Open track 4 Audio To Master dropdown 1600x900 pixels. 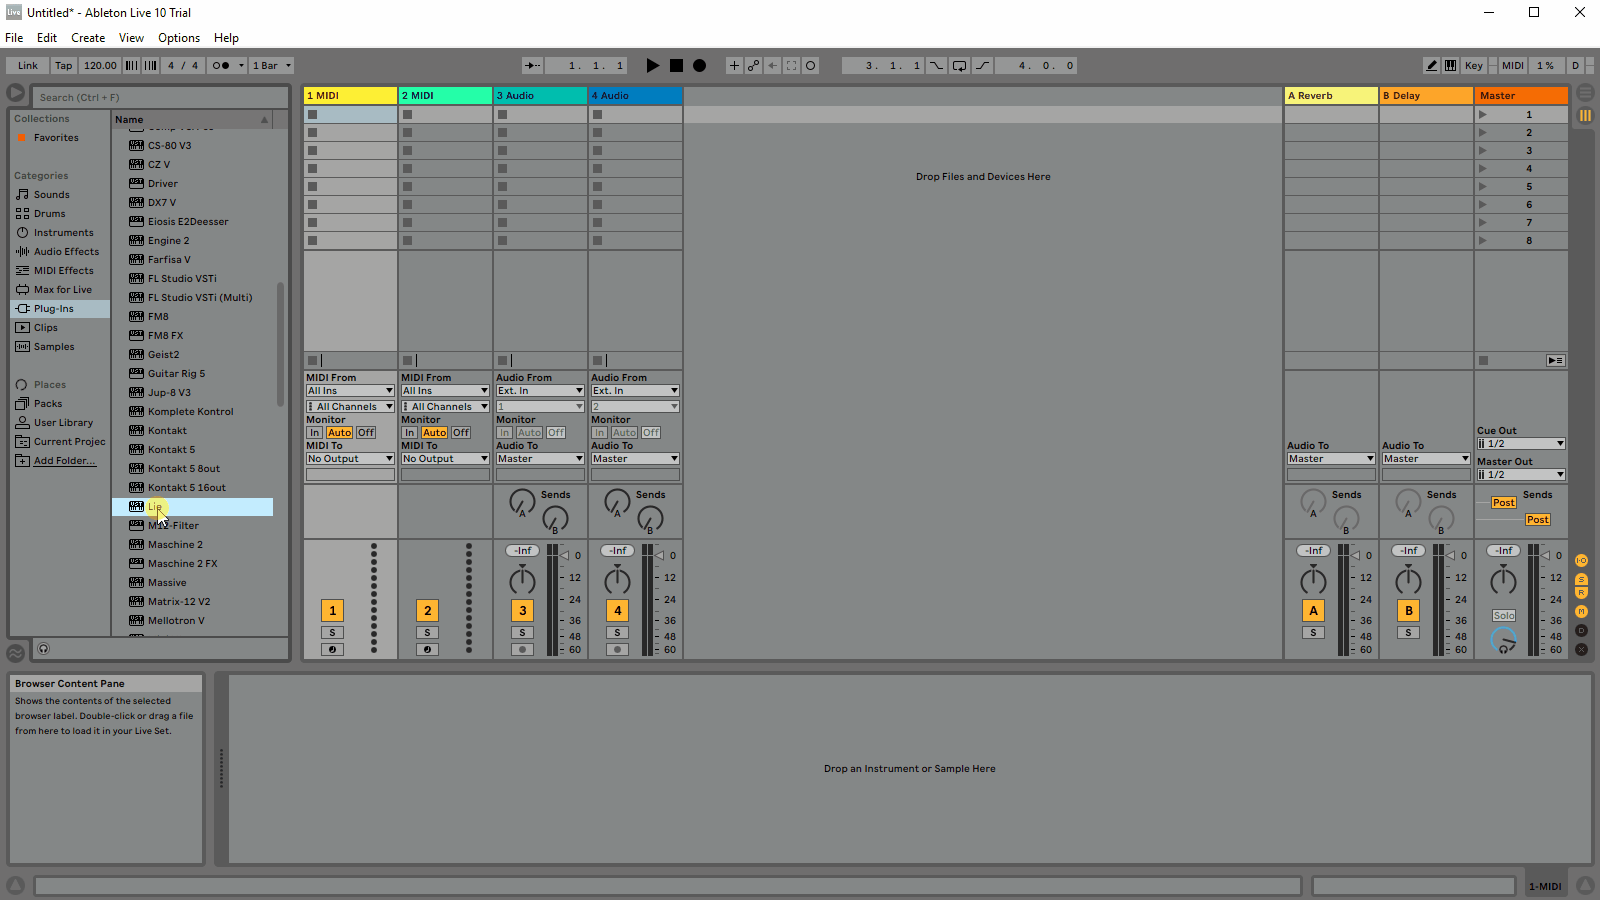point(635,459)
